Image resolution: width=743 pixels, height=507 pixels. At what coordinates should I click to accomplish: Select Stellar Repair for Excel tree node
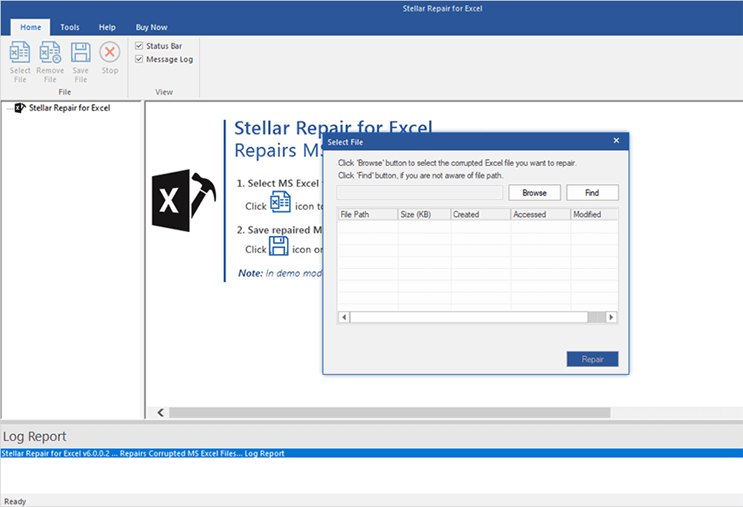(69, 107)
